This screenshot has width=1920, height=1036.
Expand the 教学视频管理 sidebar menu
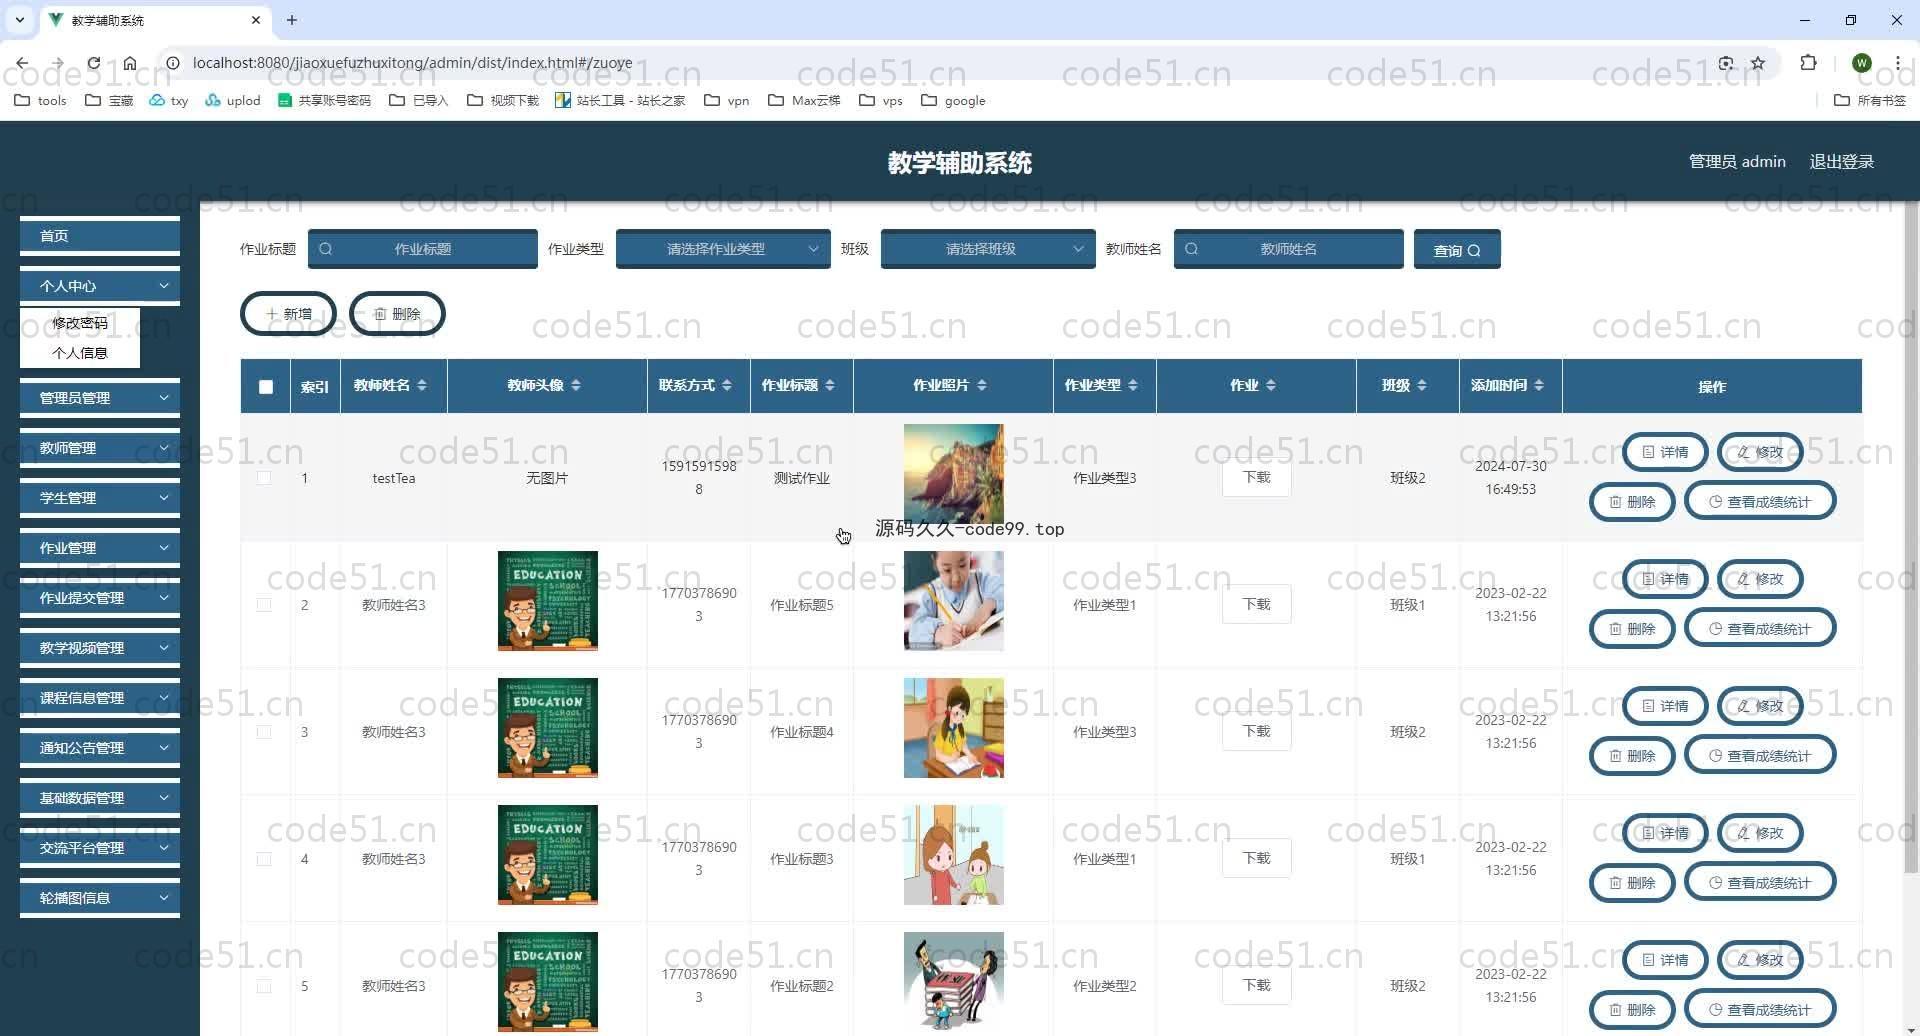[100, 648]
